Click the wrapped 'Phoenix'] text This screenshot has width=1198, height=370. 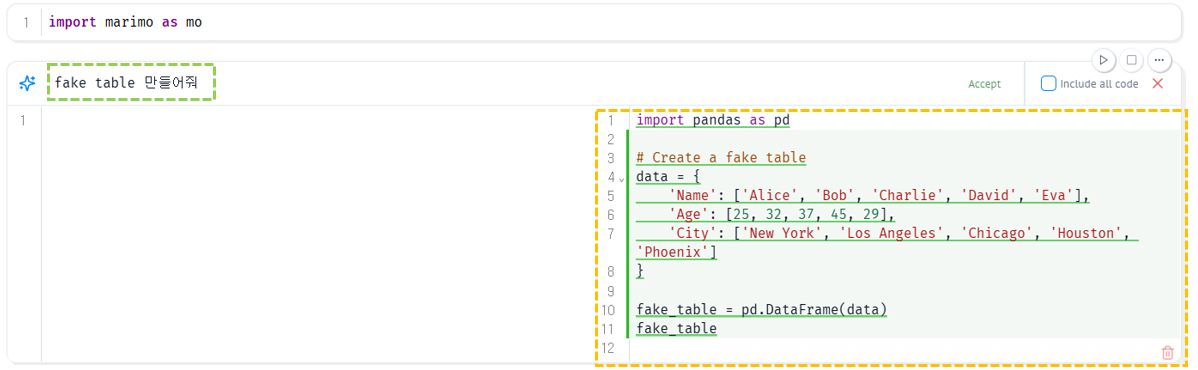tap(676, 252)
